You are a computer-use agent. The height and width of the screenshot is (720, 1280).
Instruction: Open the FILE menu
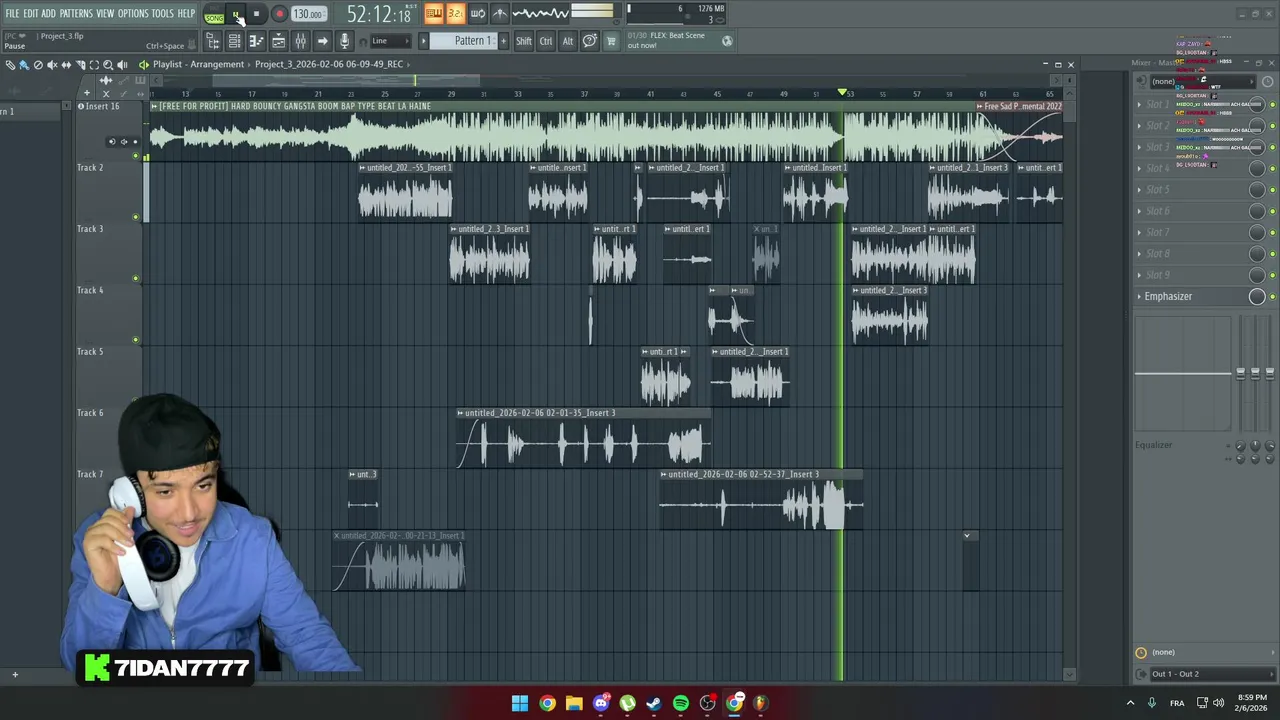click(12, 13)
